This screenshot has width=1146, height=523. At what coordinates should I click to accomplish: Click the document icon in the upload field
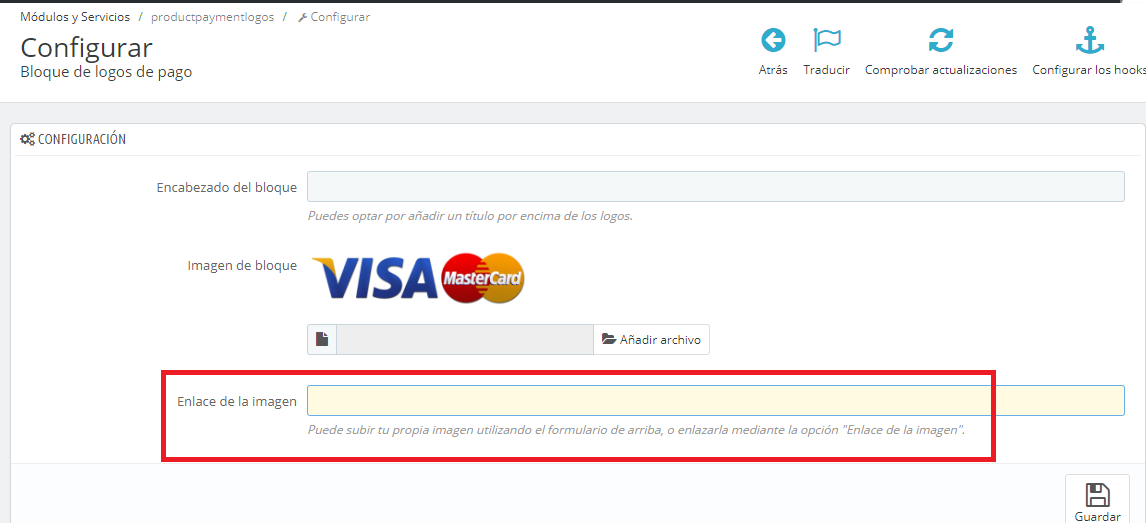pyautogui.click(x=322, y=340)
